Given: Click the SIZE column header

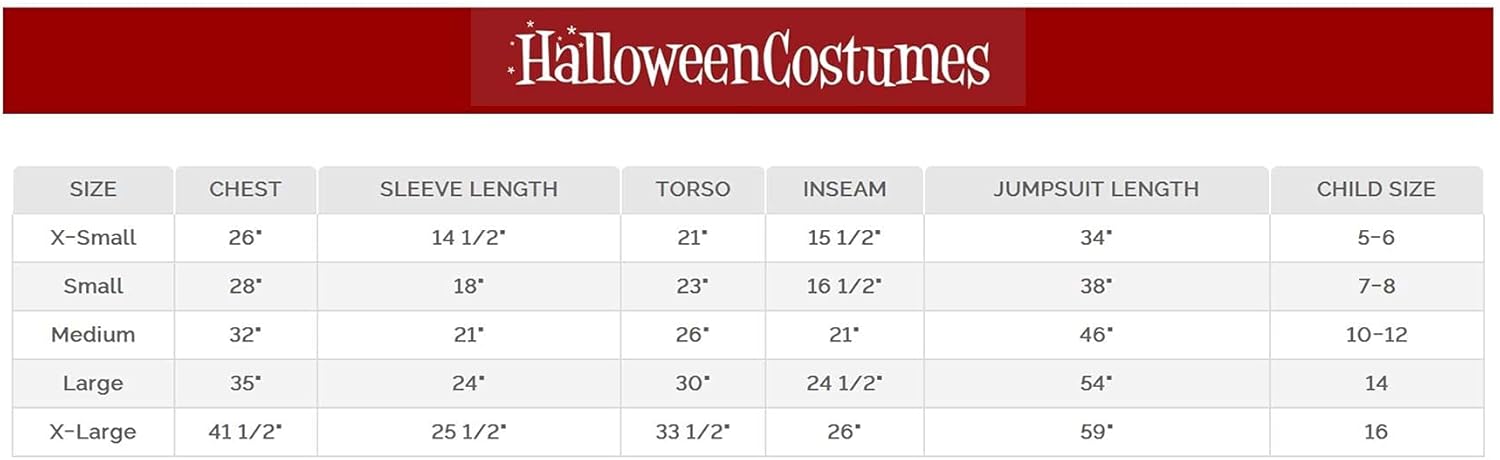Looking at the screenshot, I should point(93,189).
